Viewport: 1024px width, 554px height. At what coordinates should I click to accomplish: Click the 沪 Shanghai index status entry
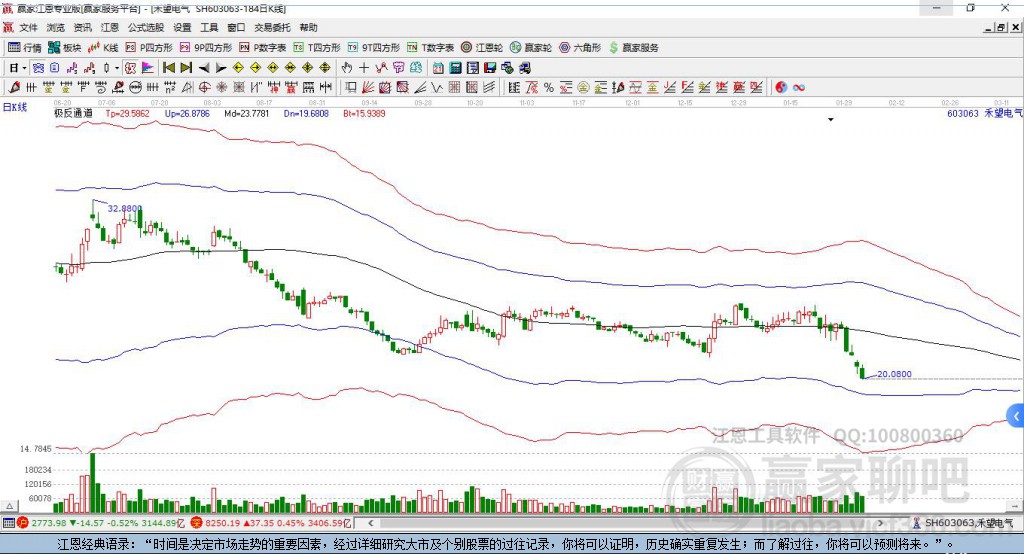click(101, 523)
